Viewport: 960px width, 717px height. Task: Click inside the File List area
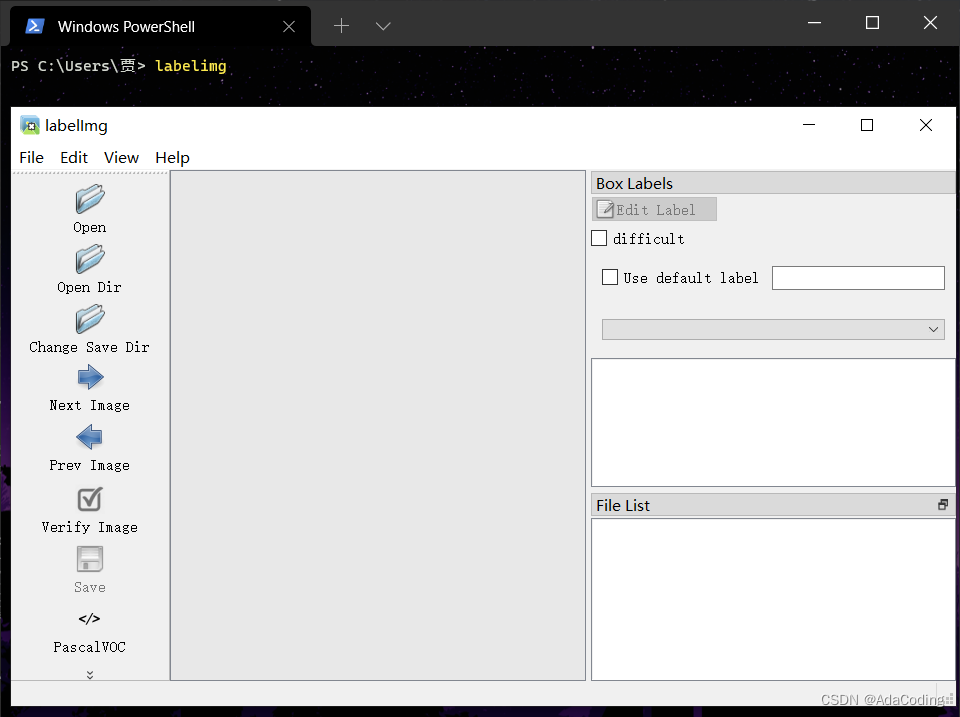pyautogui.click(x=773, y=599)
